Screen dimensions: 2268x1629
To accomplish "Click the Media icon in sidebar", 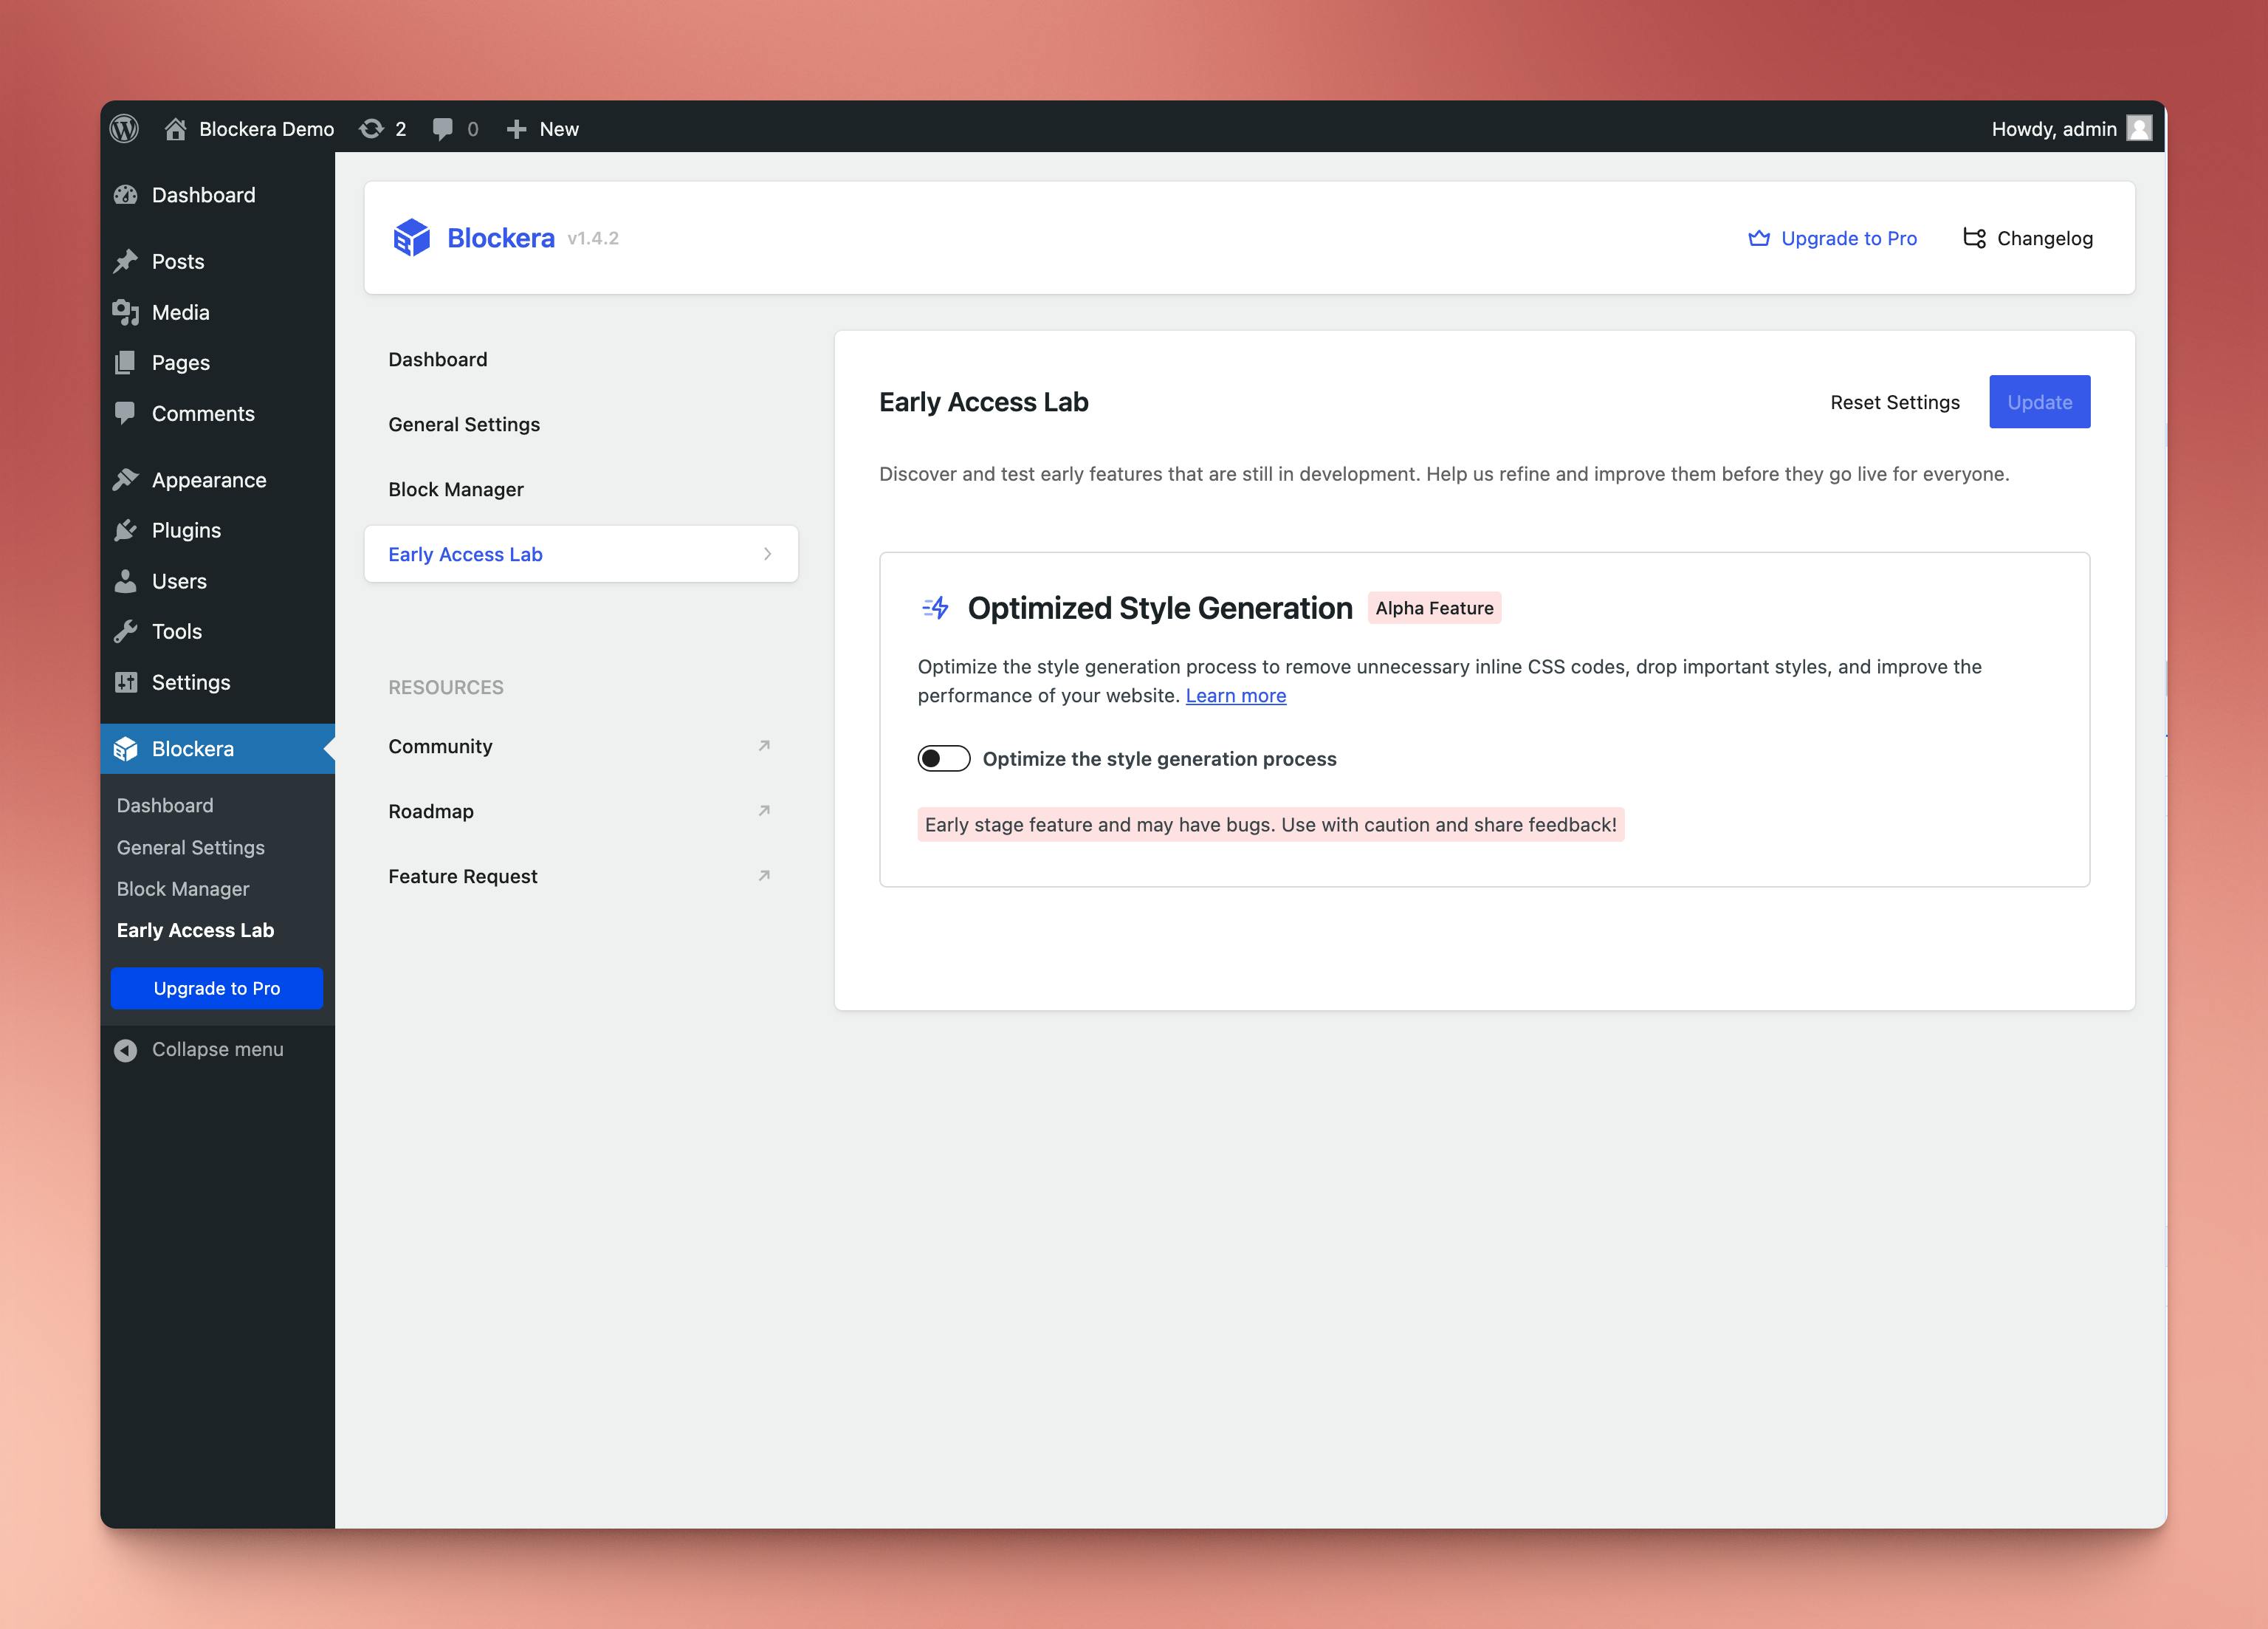I will (x=125, y=312).
